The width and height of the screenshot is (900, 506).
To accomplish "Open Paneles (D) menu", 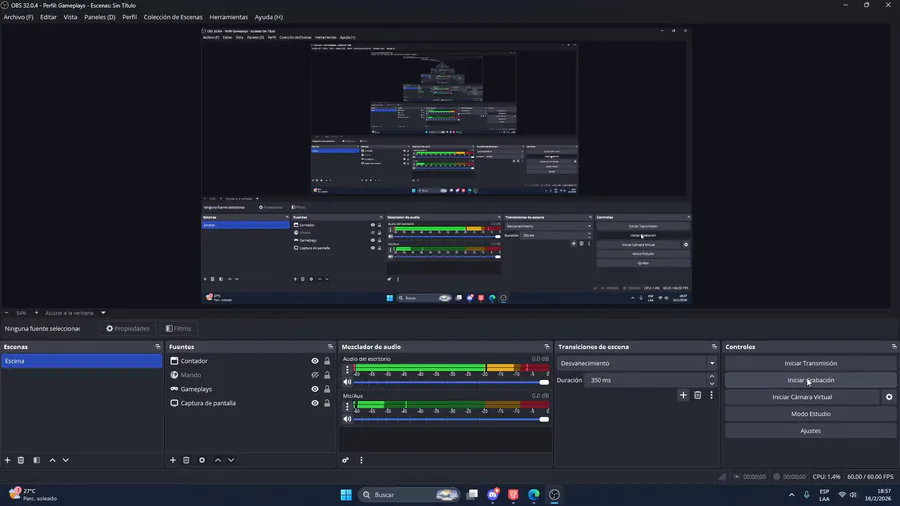I will 100,17.
